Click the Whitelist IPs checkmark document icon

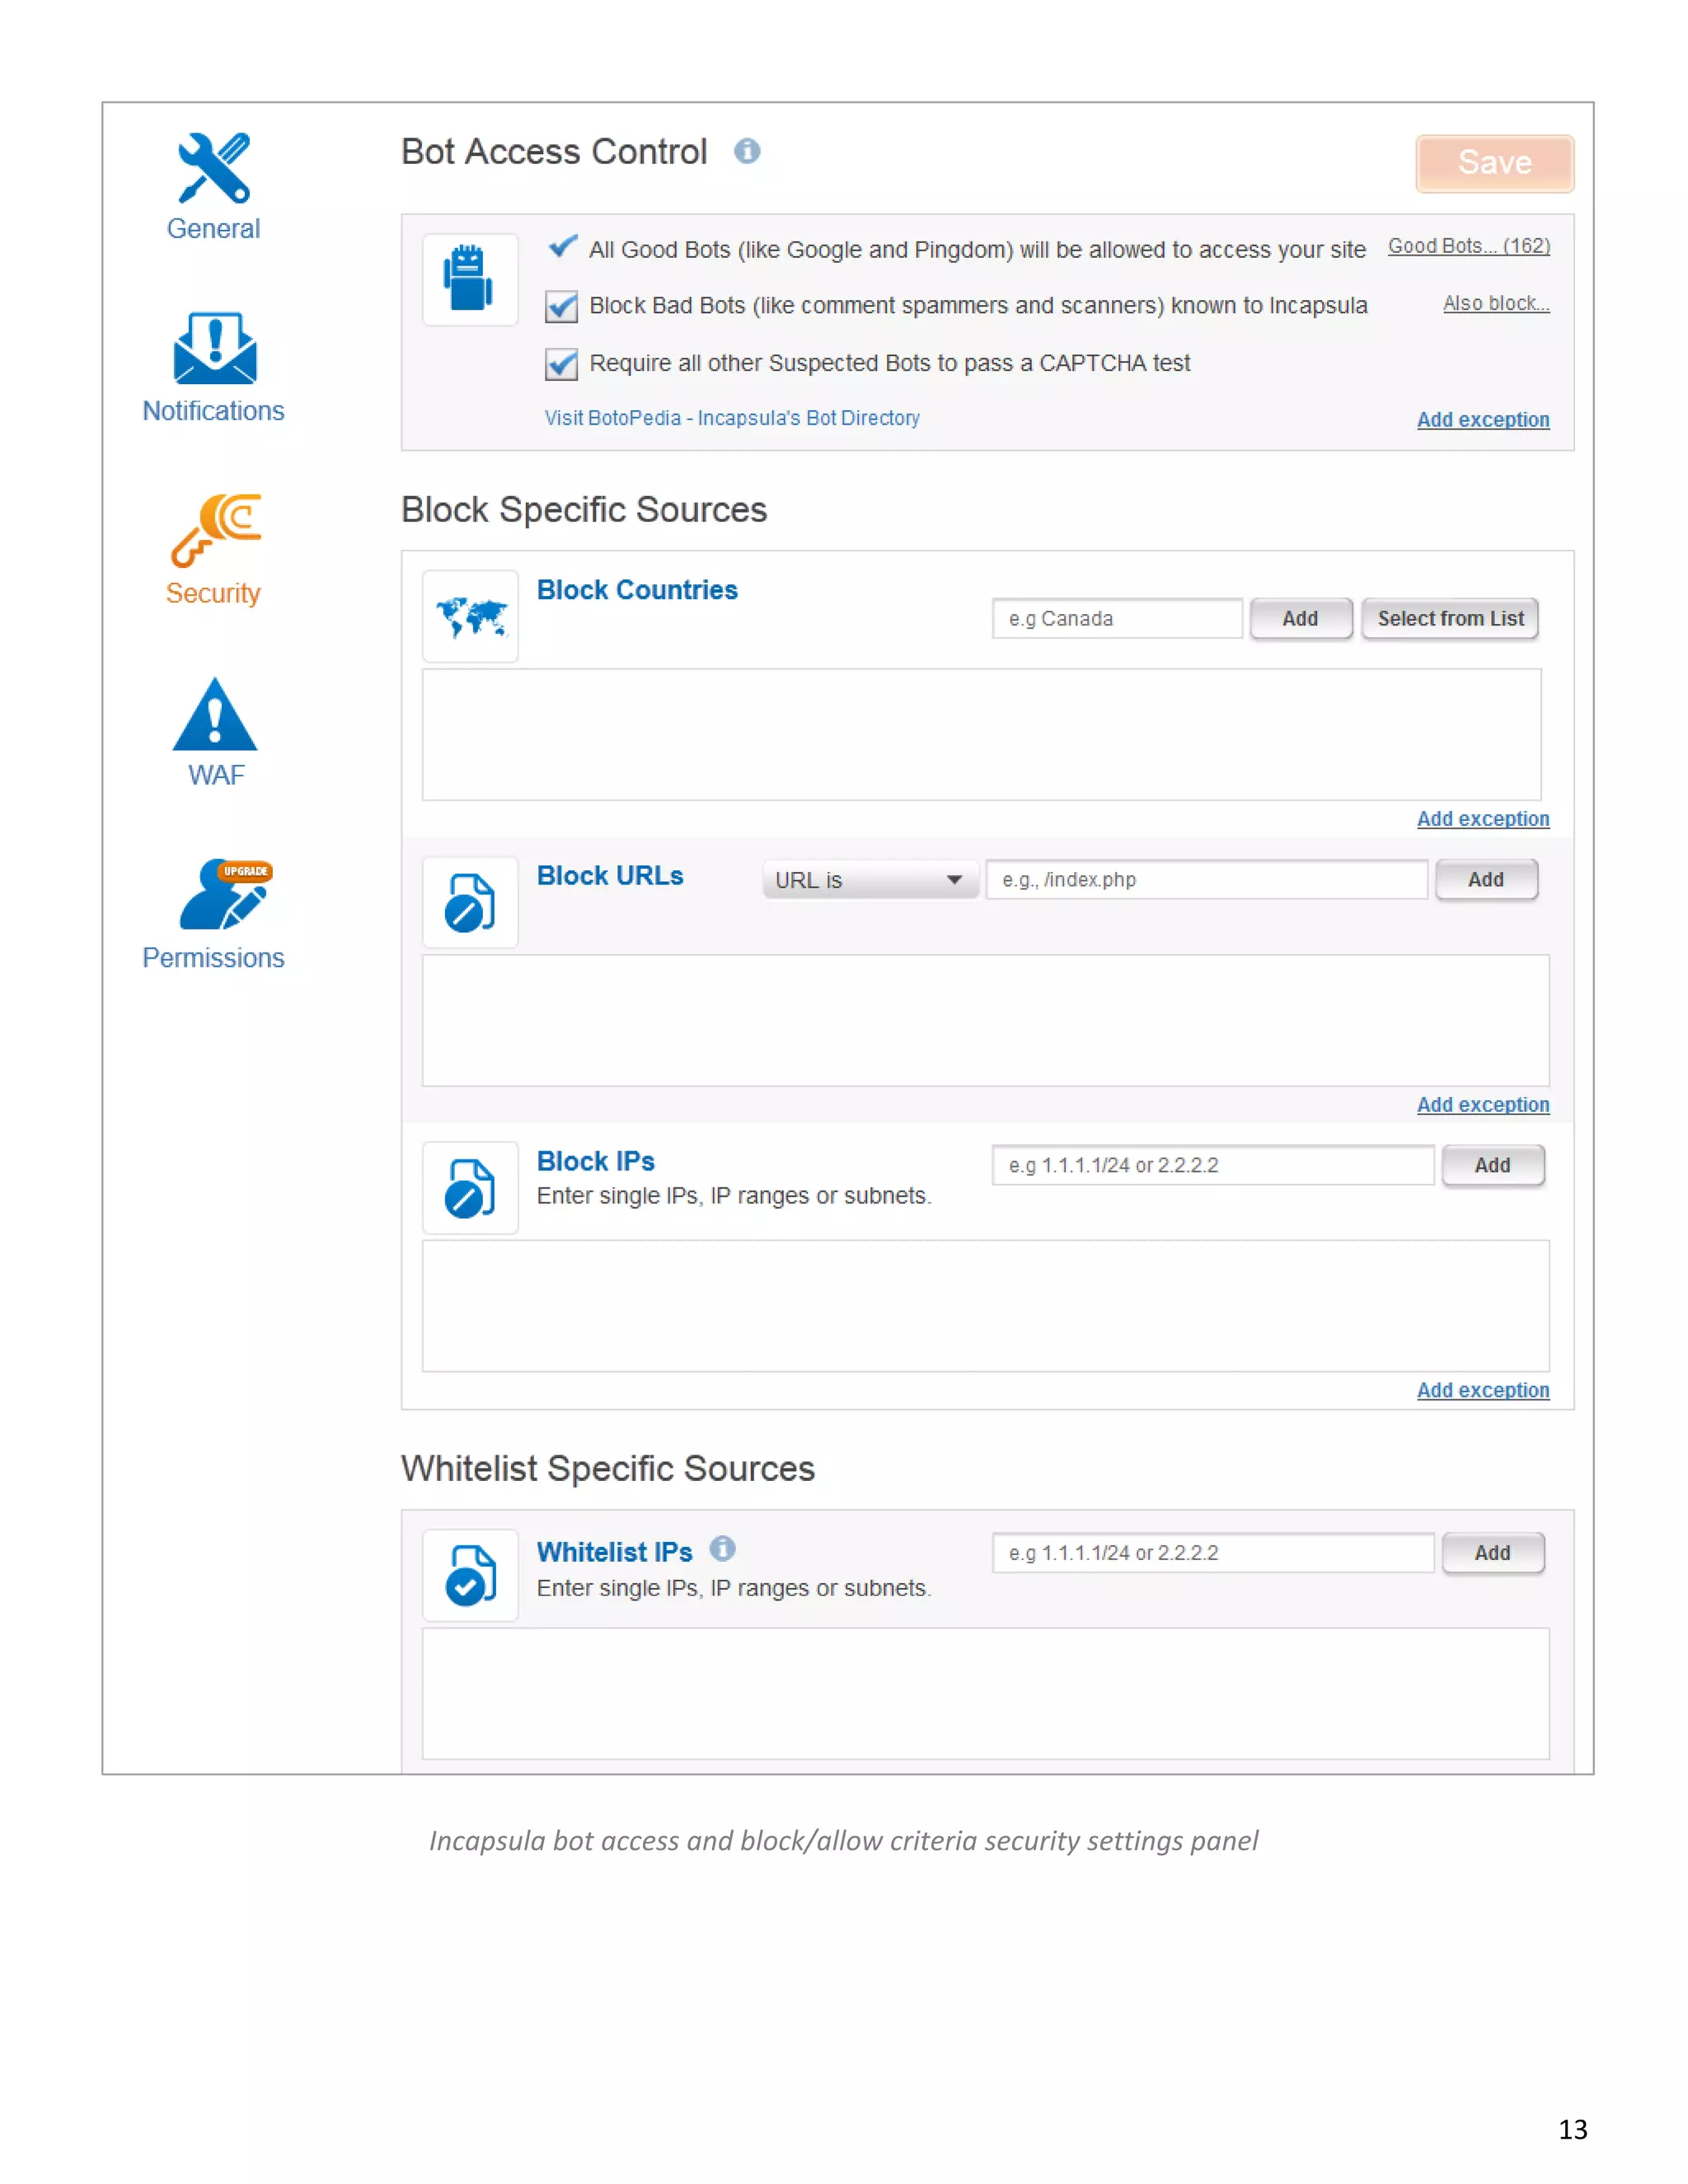pyautogui.click(x=470, y=1575)
